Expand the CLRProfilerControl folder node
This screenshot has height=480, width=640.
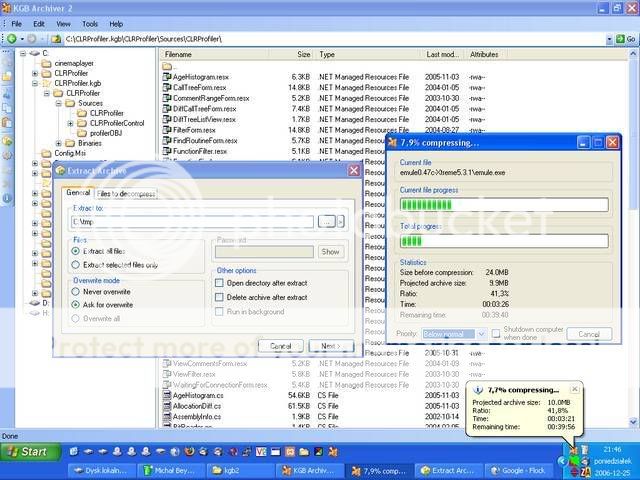pyautogui.click(x=71, y=123)
